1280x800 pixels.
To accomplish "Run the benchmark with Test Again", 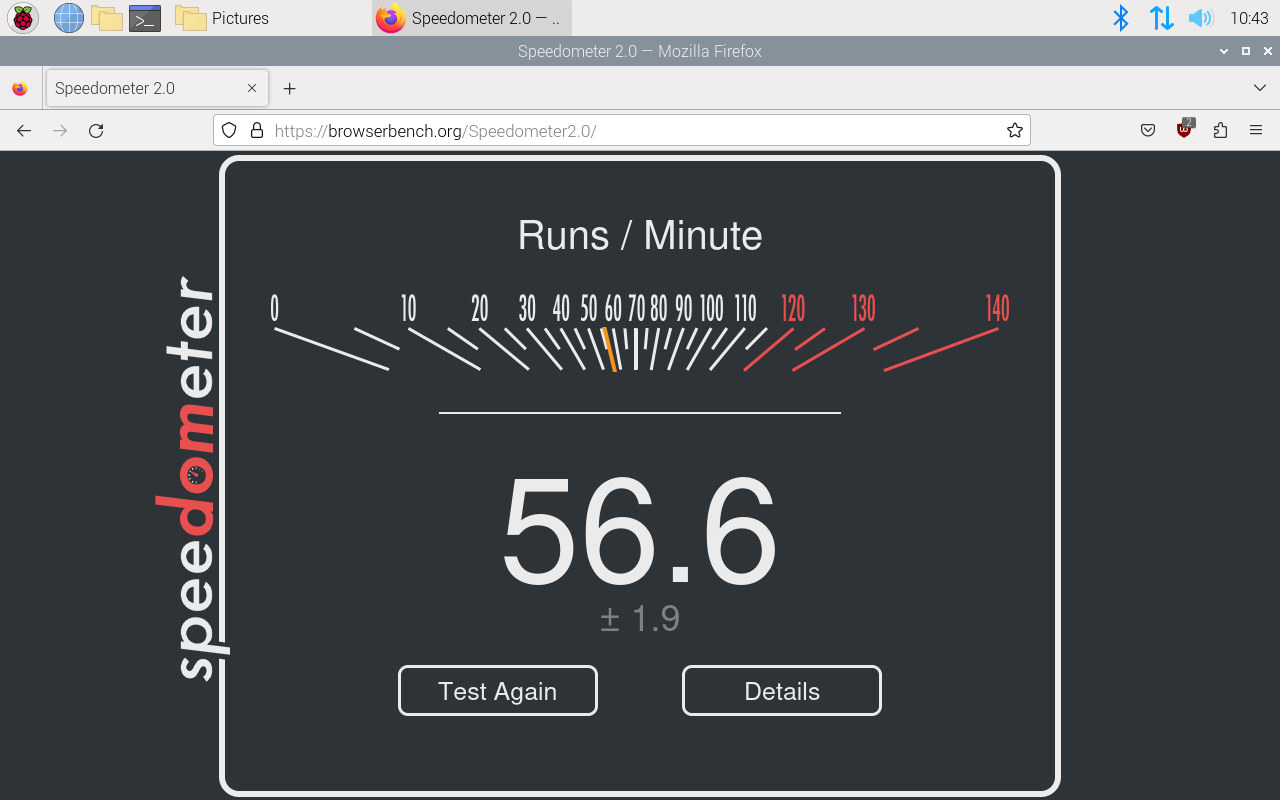I will [498, 691].
